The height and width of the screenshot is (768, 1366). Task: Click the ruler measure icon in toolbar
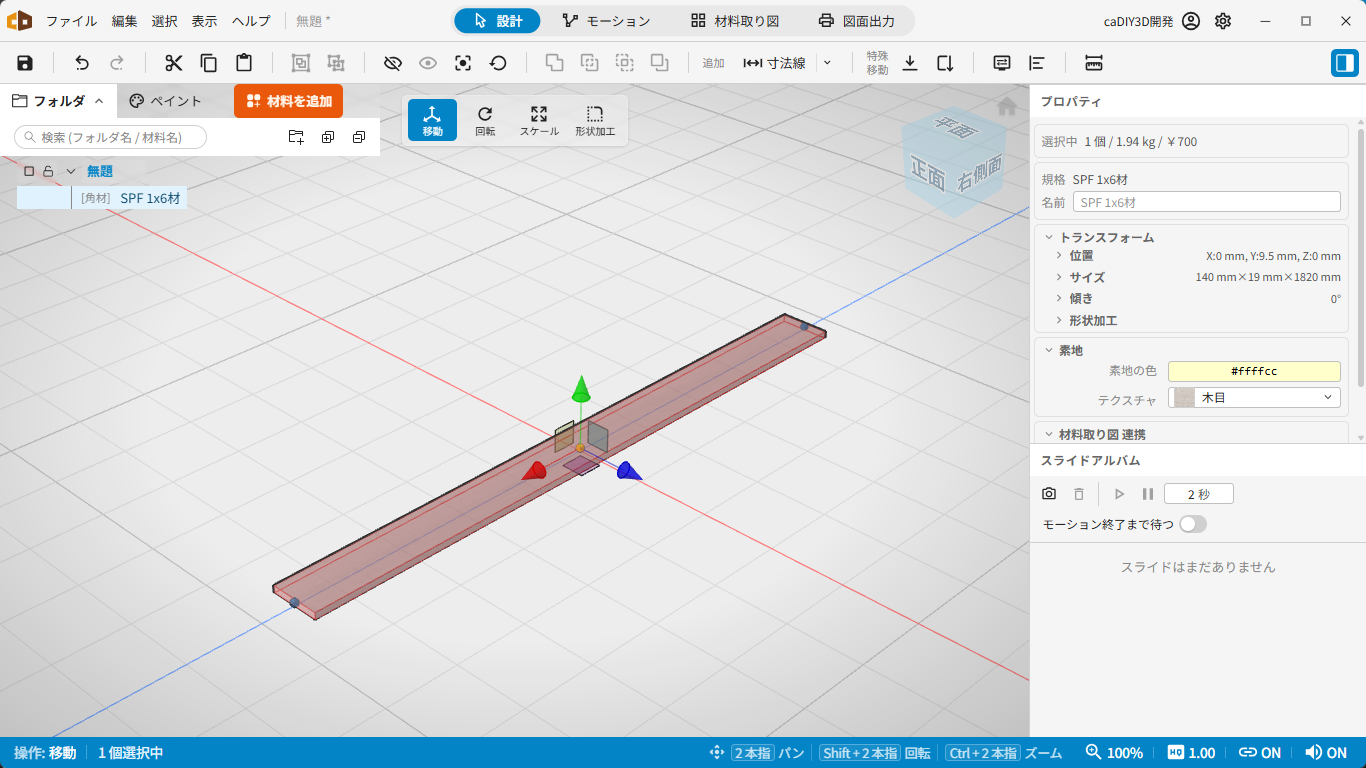click(1093, 63)
